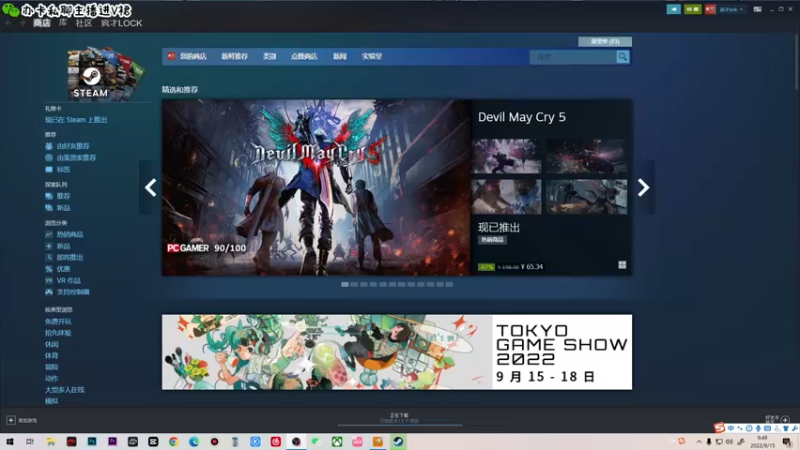Open the wishlist button above search
This screenshot has height=450, width=800.
(605, 41)
